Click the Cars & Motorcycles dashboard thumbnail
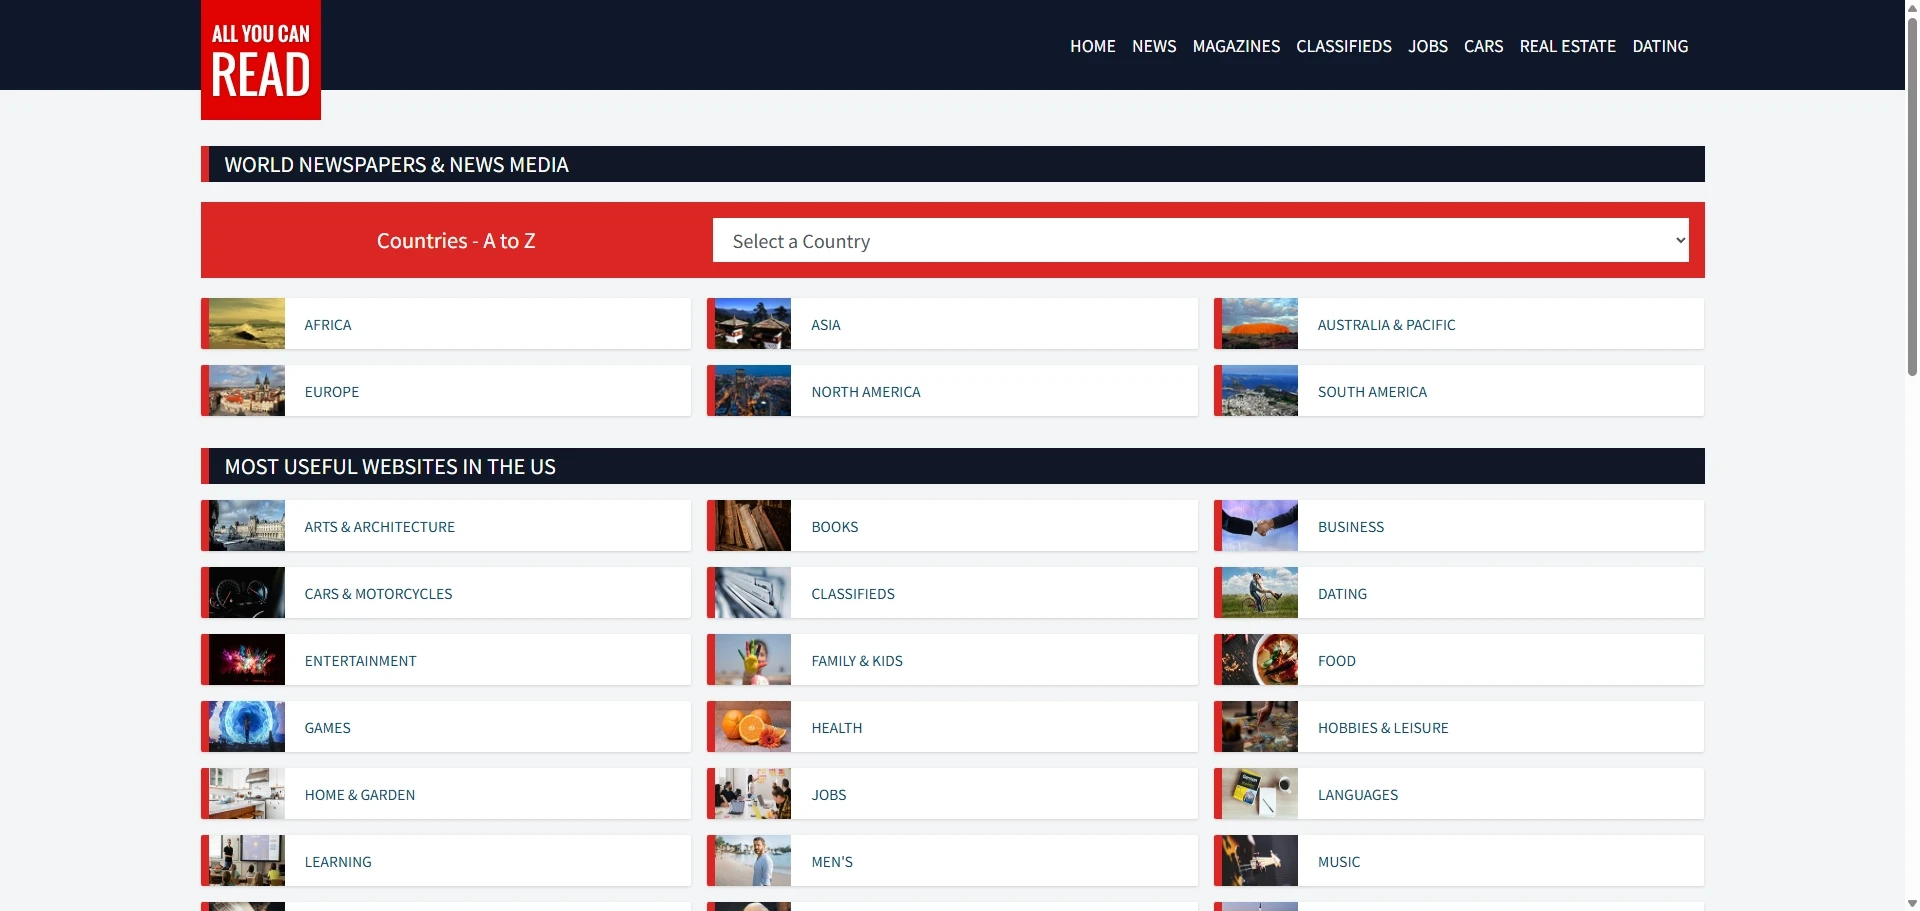1920x911 pixels. (247, 592)
